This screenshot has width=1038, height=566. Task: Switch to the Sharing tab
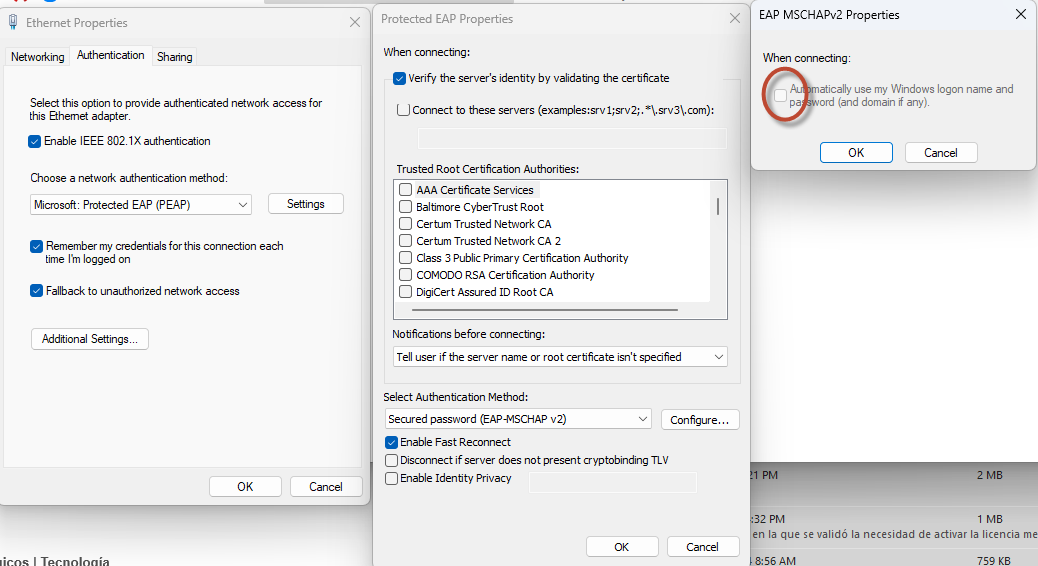coord(174,57)
